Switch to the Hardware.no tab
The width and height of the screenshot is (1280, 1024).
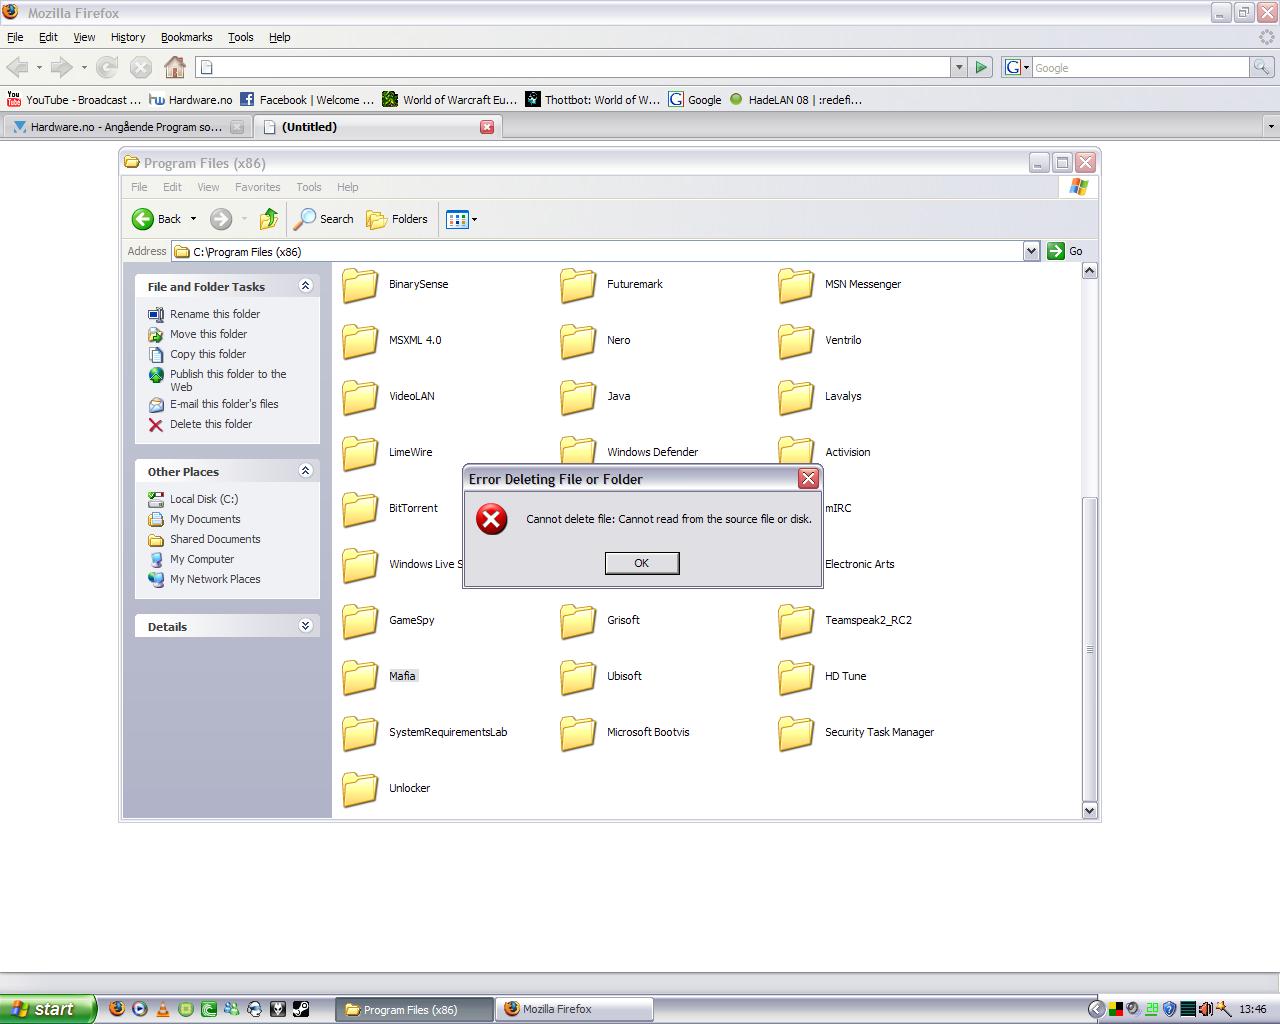[125, 127]
